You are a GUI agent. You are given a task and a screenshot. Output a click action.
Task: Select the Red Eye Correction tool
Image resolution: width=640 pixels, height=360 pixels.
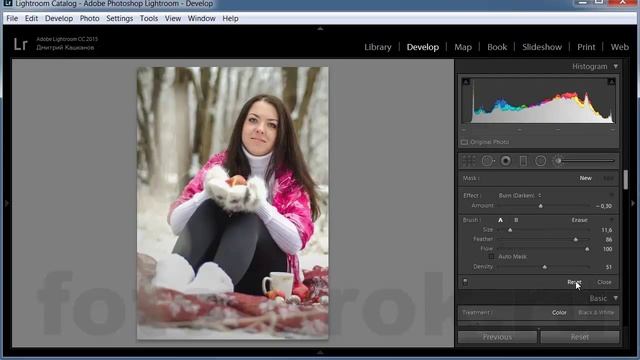click(x=506, y=161)
